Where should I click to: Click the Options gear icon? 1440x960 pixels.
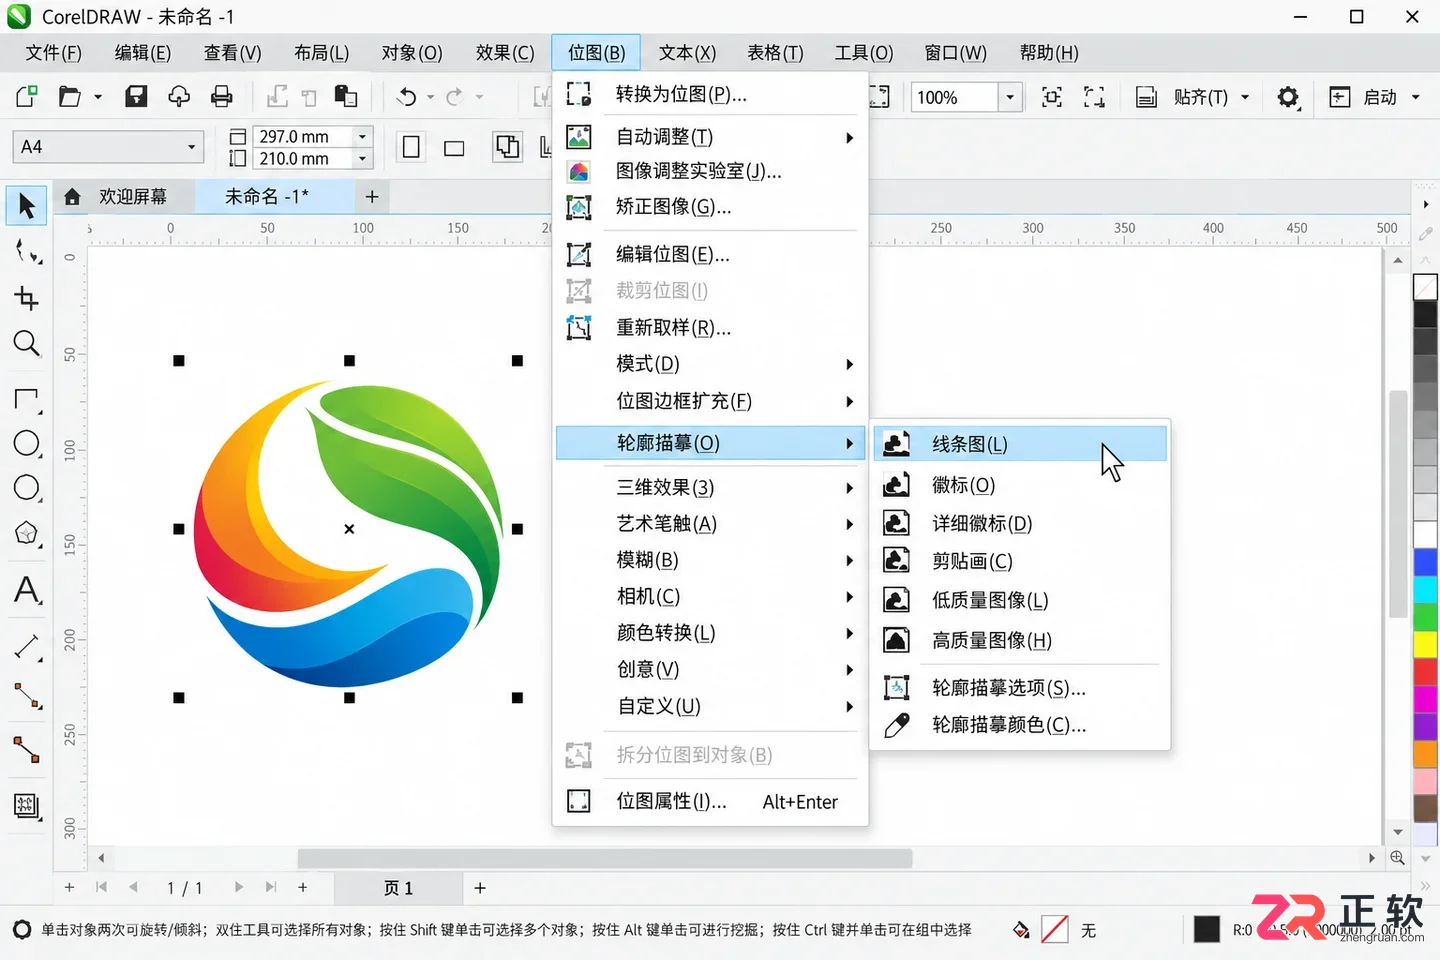(1288, 97)
